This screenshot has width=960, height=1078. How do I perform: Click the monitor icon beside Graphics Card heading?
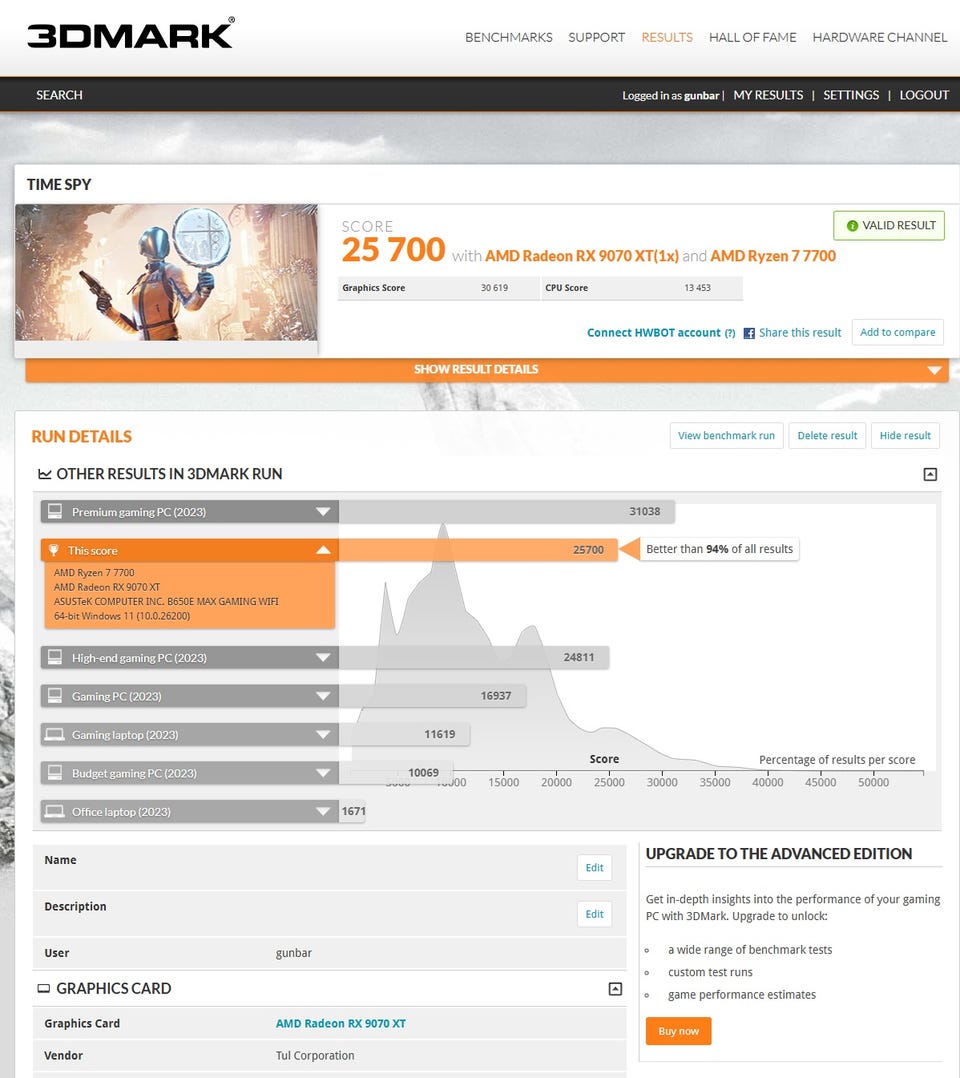43,989
